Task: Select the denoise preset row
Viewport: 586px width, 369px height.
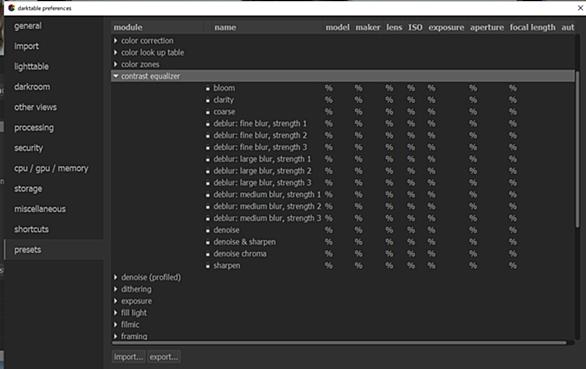Action: click(343, 230)
